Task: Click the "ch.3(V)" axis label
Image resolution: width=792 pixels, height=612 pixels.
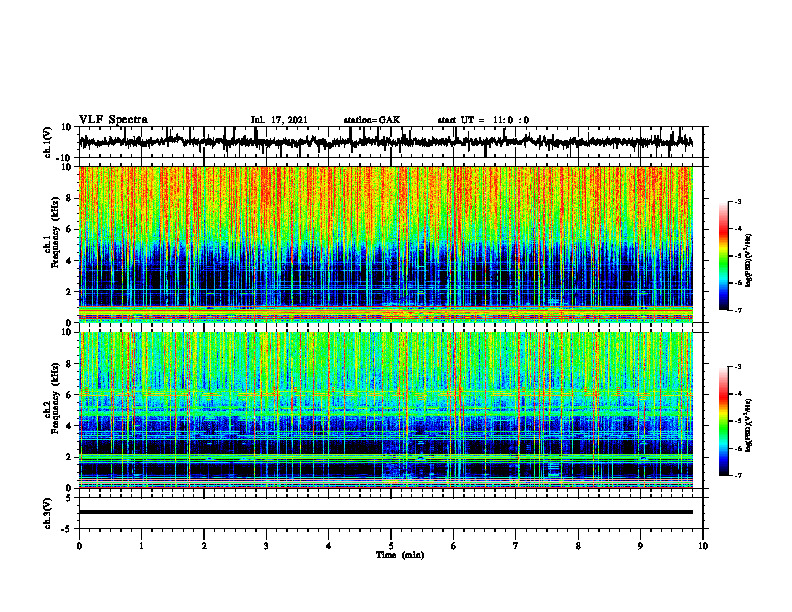Action: click(48, 513)
